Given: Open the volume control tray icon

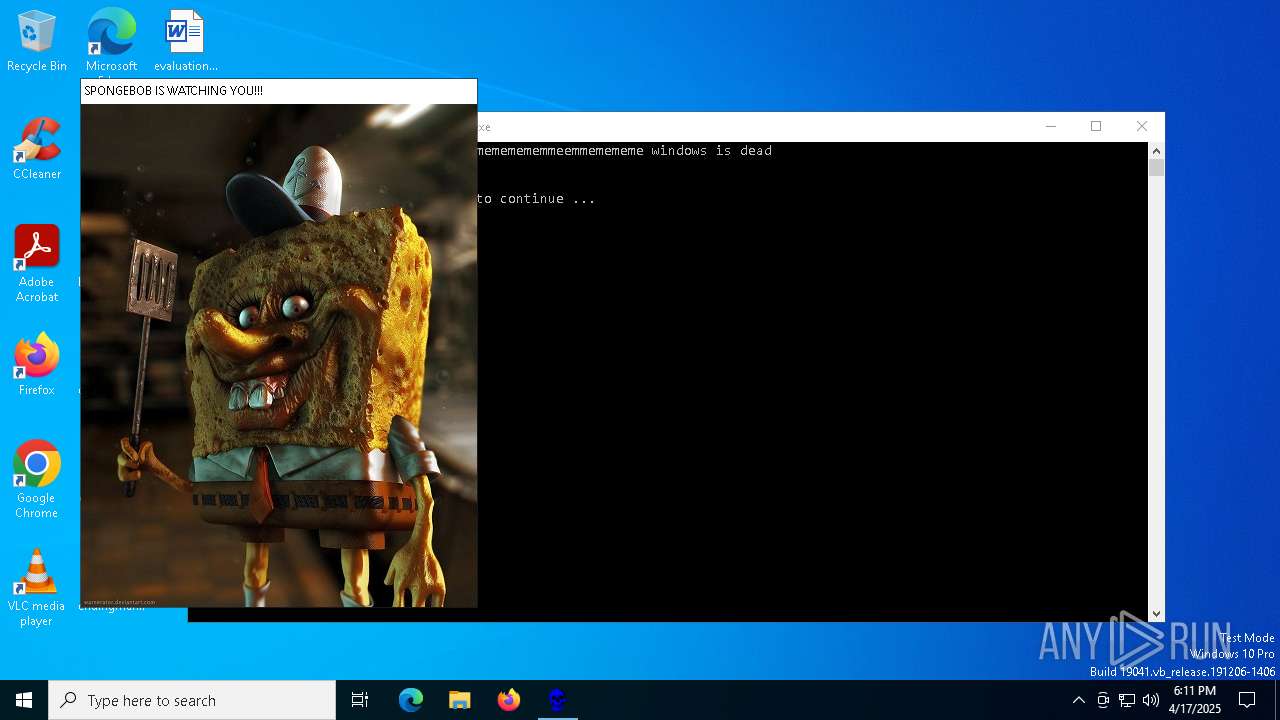Looking at the screenshot, I should click(1151, 700).
